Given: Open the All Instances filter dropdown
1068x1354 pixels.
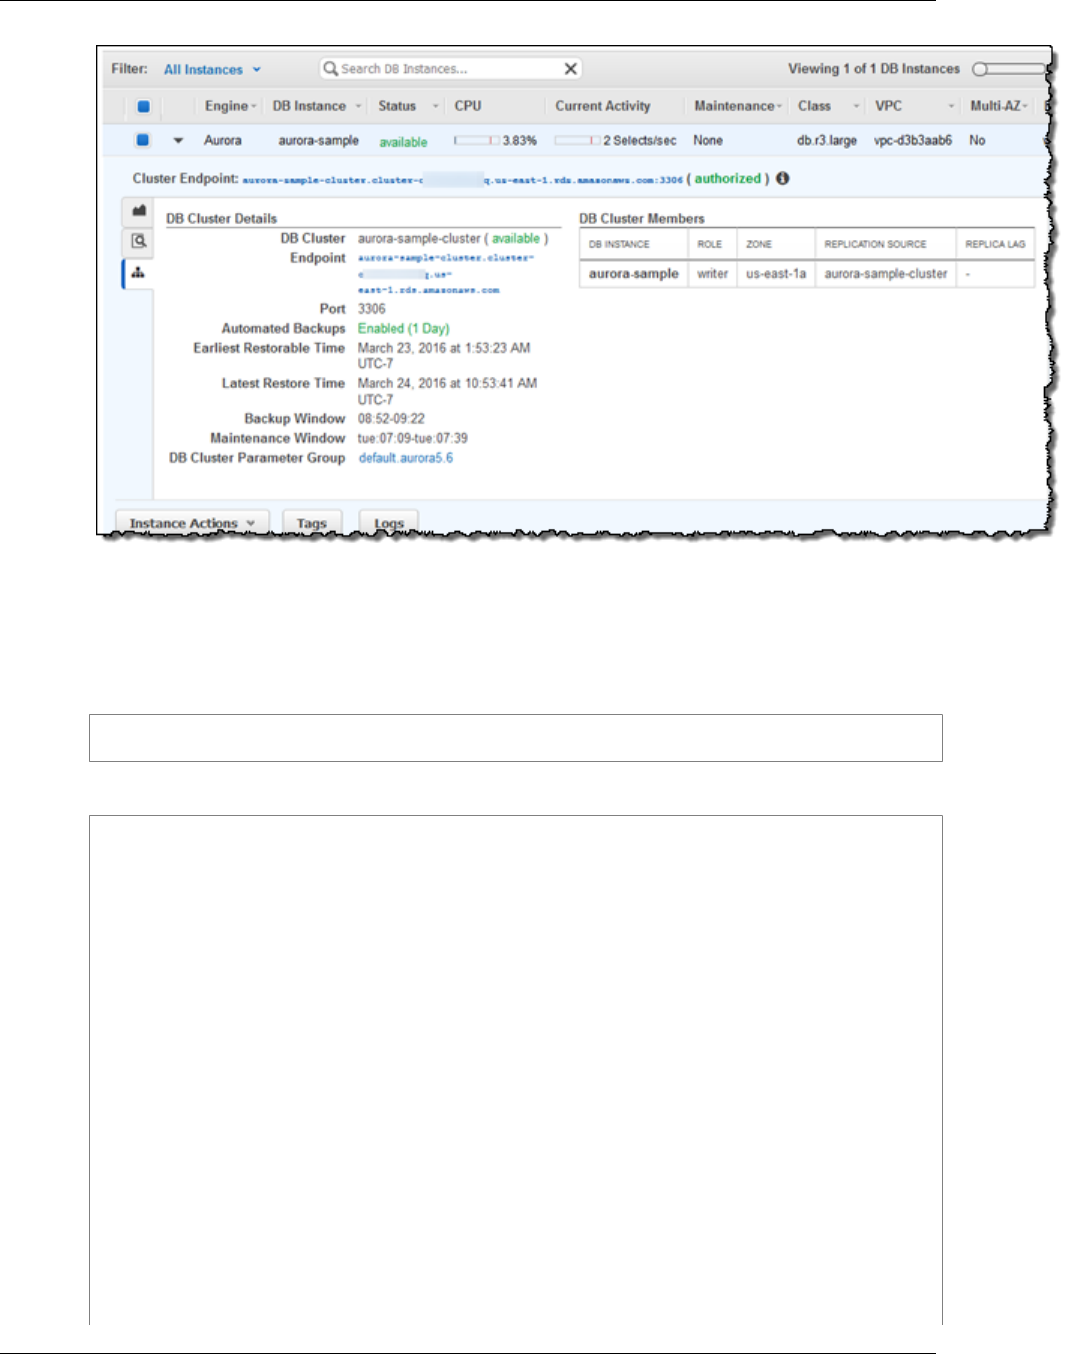Looking at the screenshot, I should point(212,69).
